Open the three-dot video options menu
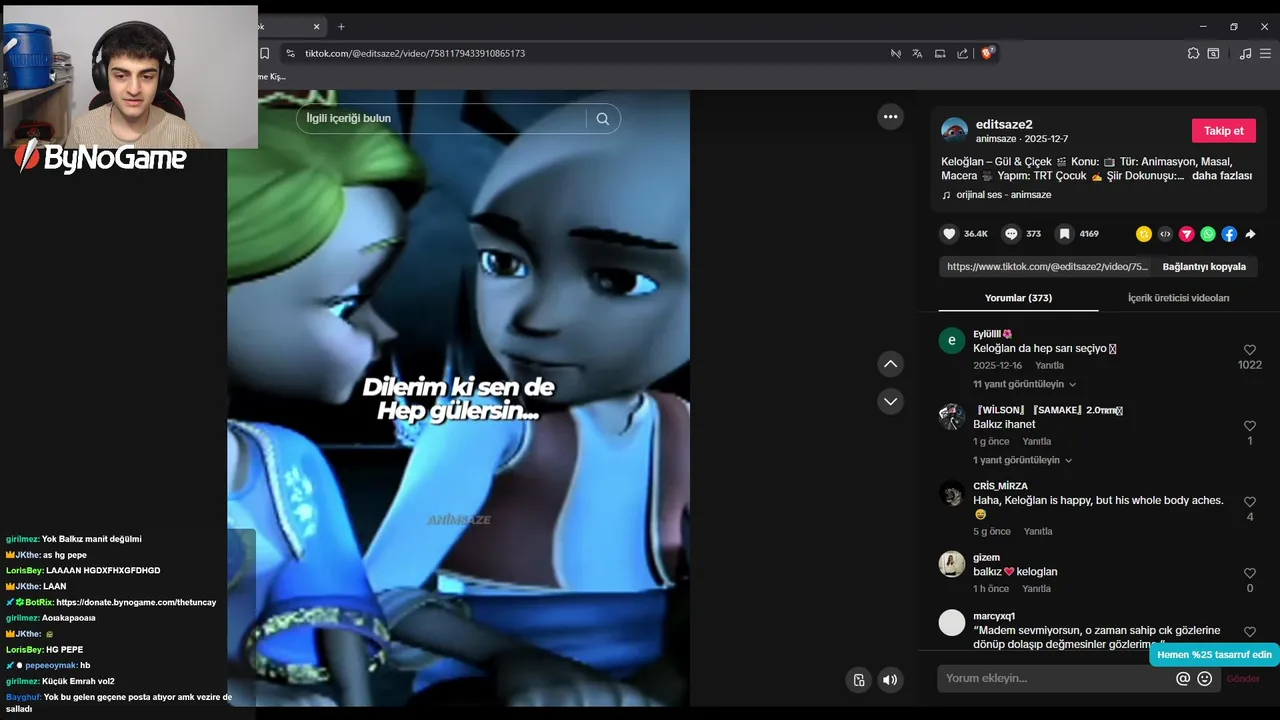This screenshot has width=1280, height=720. pyautogui.click(x=890, y=117)
